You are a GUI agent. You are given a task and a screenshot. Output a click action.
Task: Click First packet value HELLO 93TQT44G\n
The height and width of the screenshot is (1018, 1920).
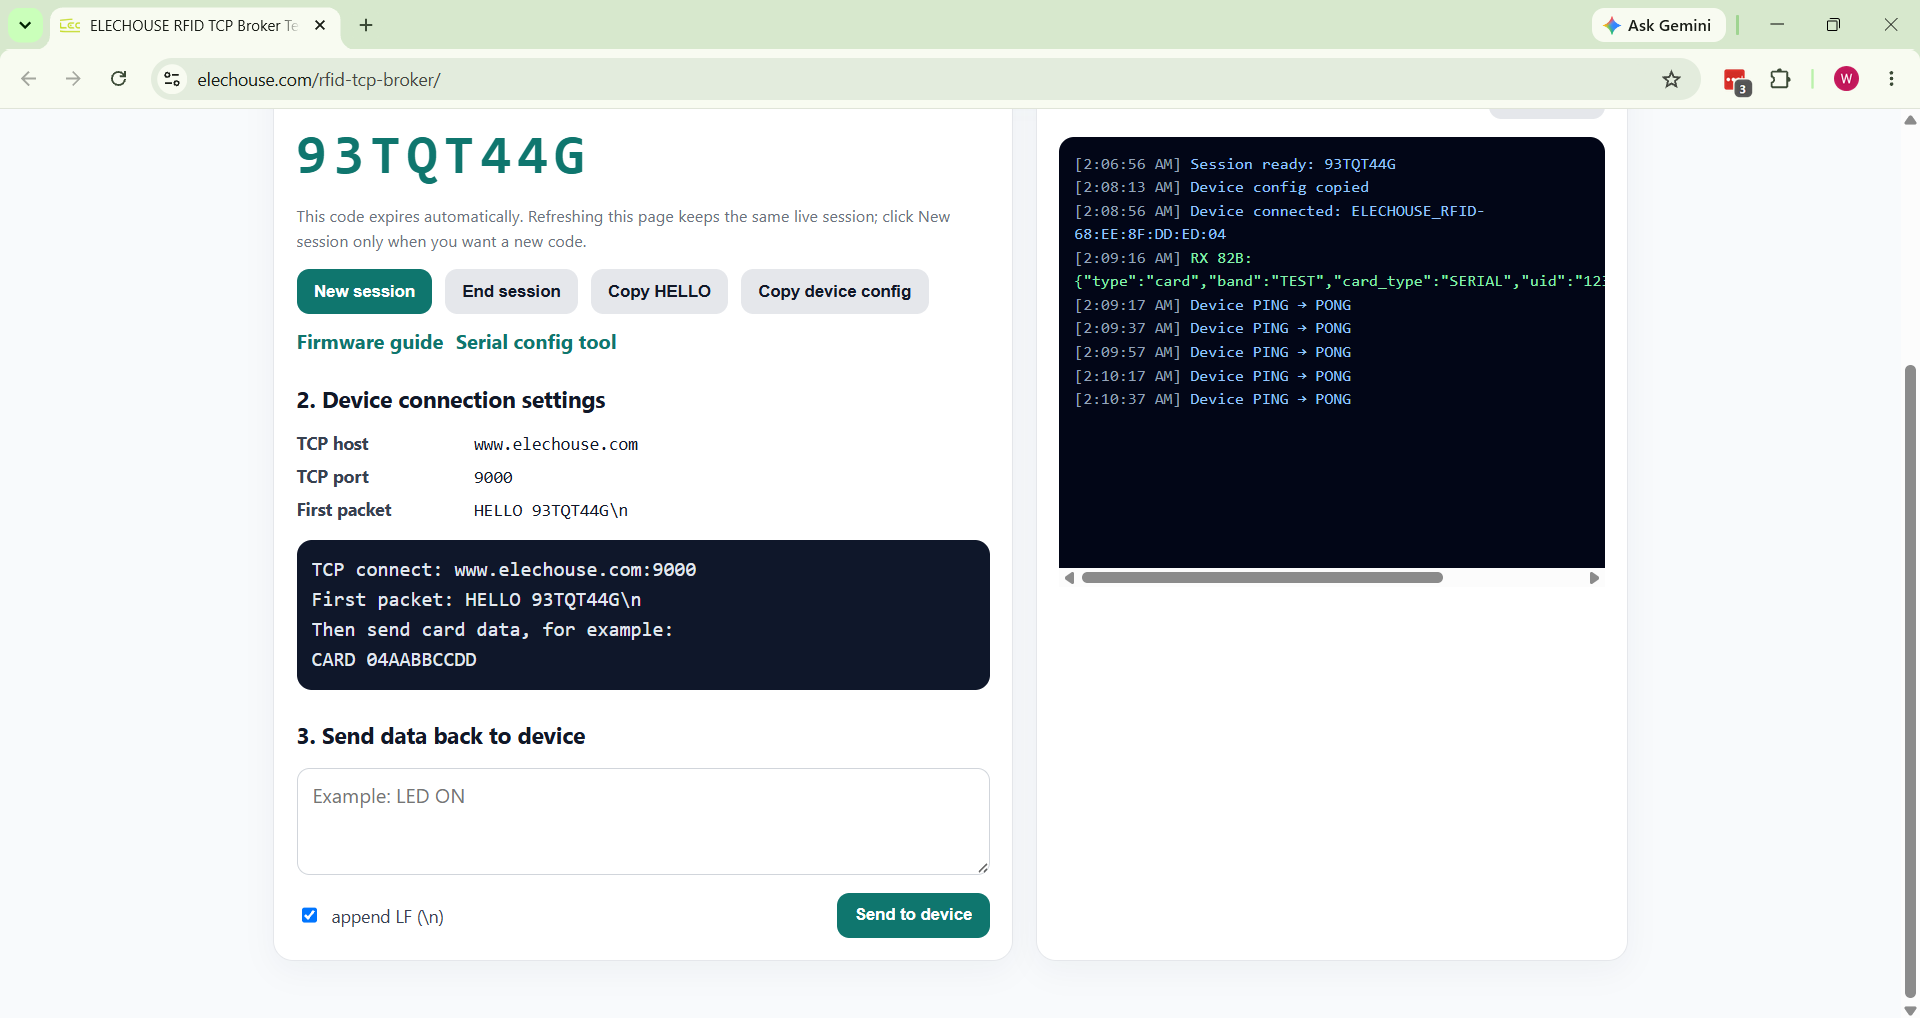click(551, 511)
